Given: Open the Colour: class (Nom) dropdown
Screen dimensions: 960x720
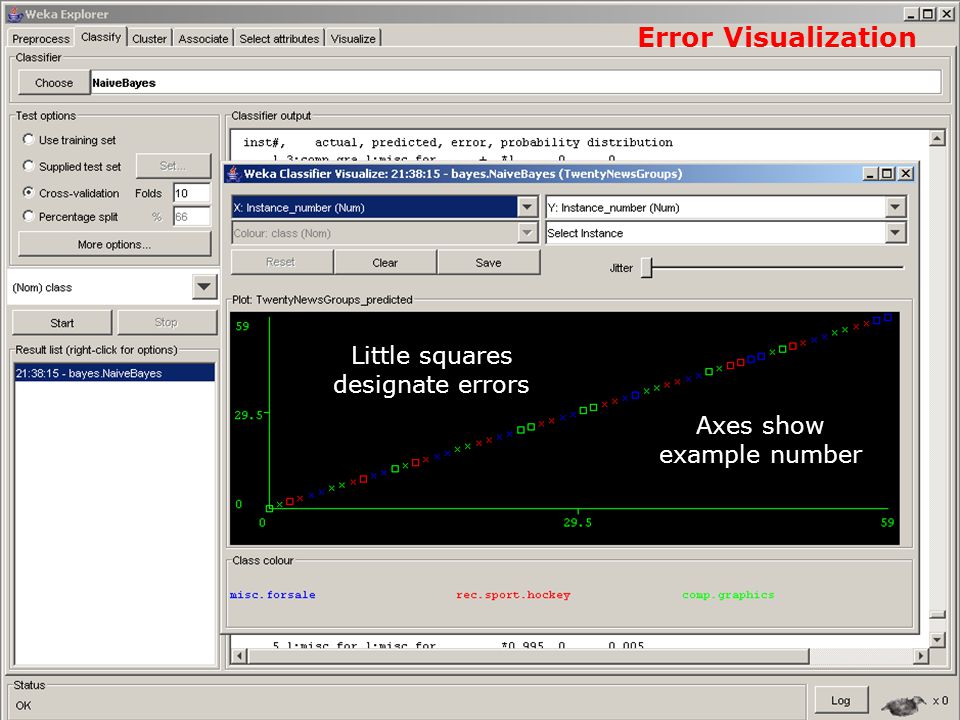Looking at the screenshot, I should click(x=527, y=233).
